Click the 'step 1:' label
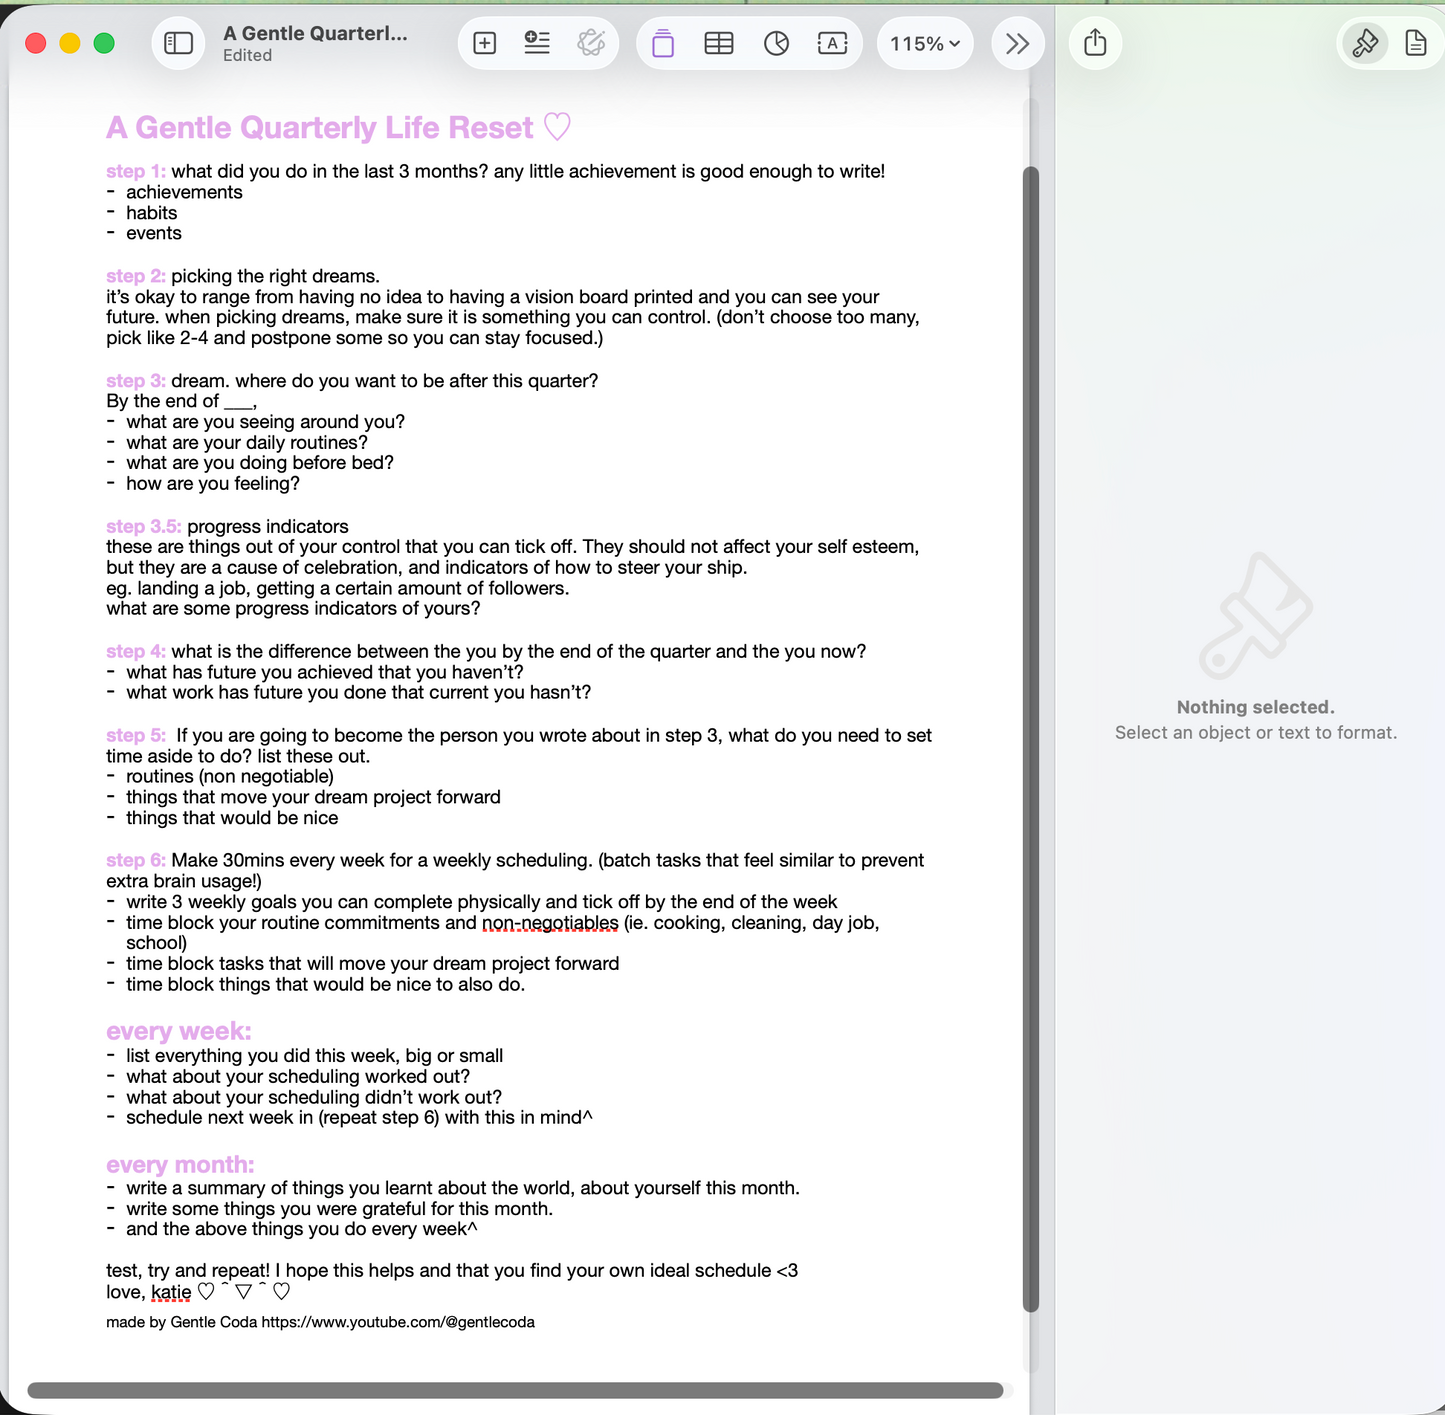The width and height of the screenshot is (1445, 1415). point(136,172)
